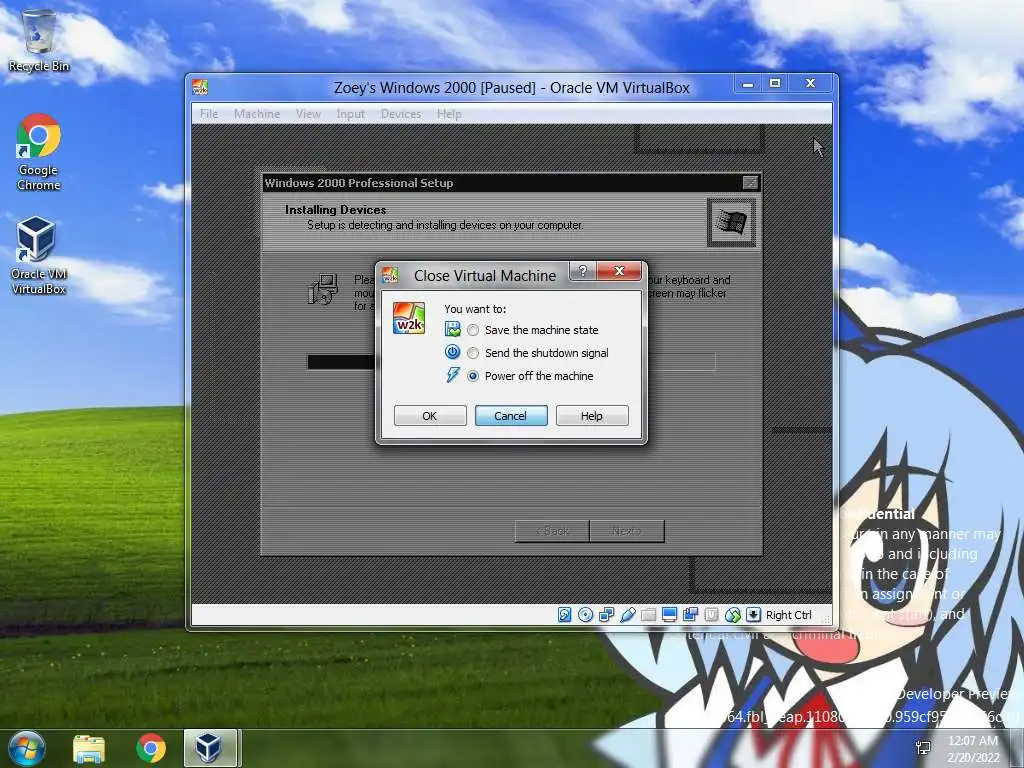
Task: Click the display status icon
Action: pos(669,615)
